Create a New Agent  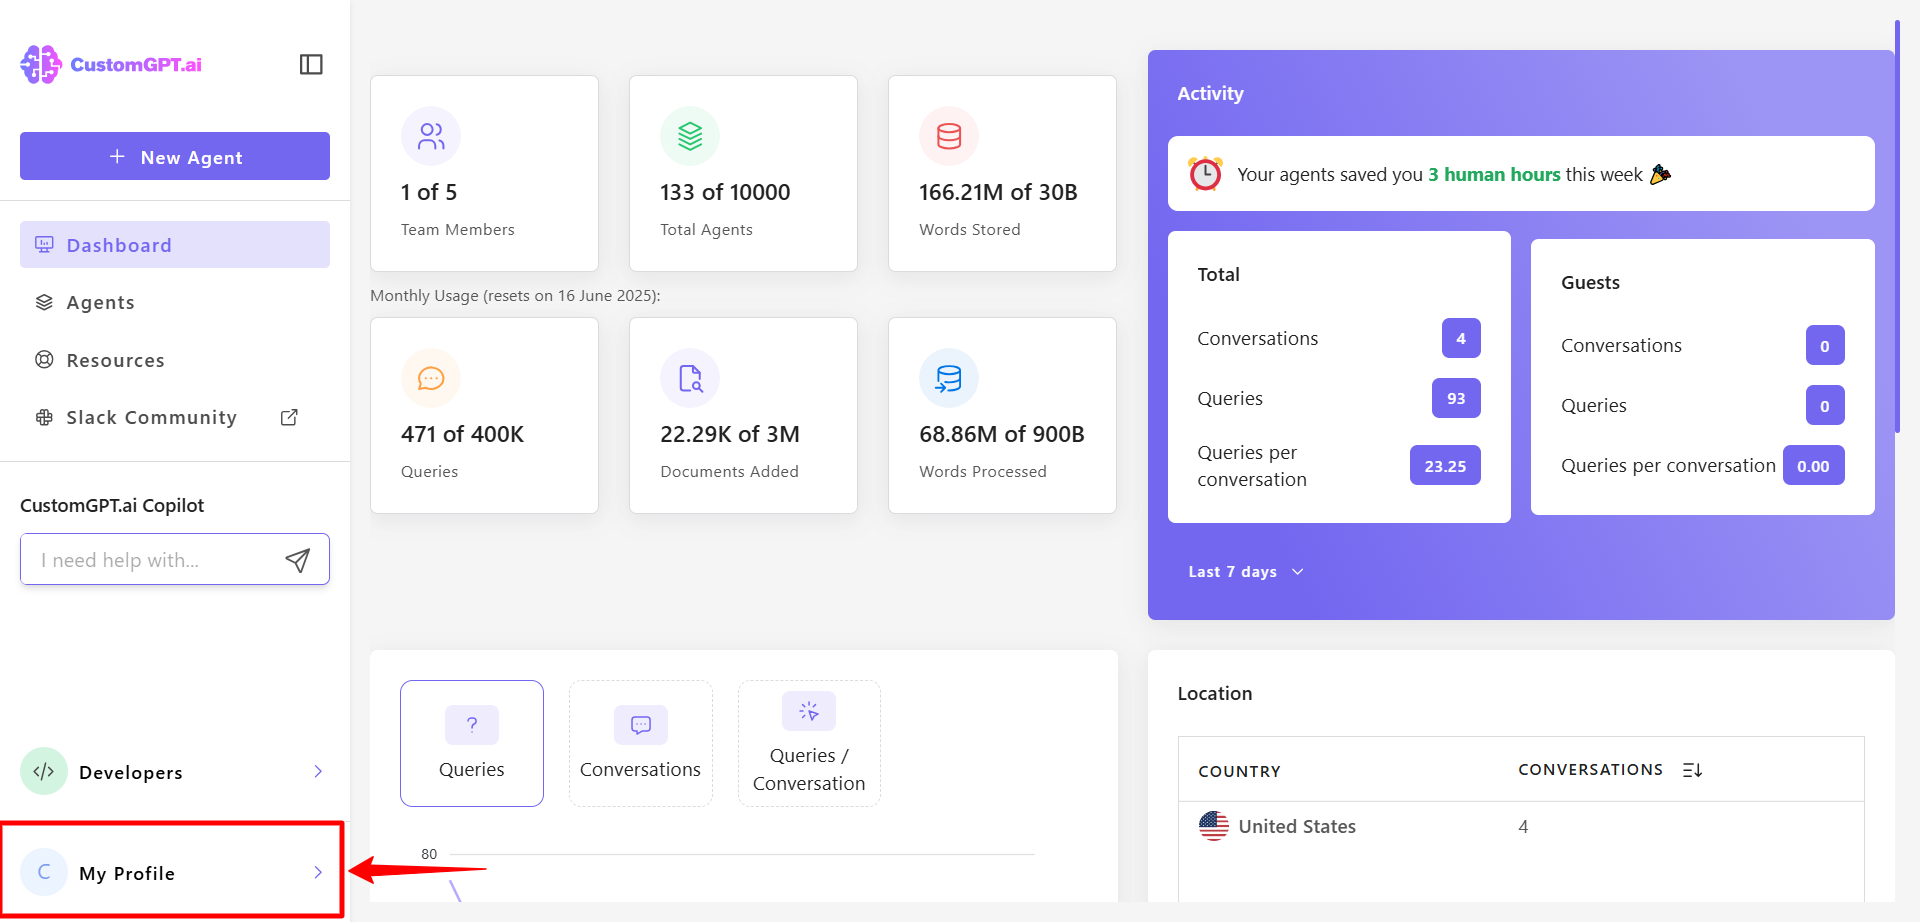point(175,156)
